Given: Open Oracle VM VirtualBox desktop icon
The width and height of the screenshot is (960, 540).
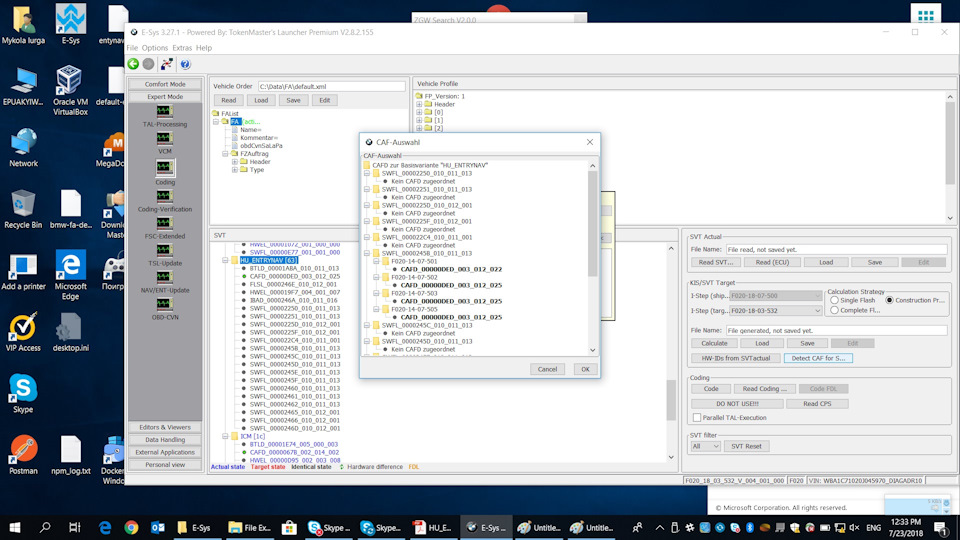Looking at the screenshot, I should pyautogui.click(x=70, y=90).
